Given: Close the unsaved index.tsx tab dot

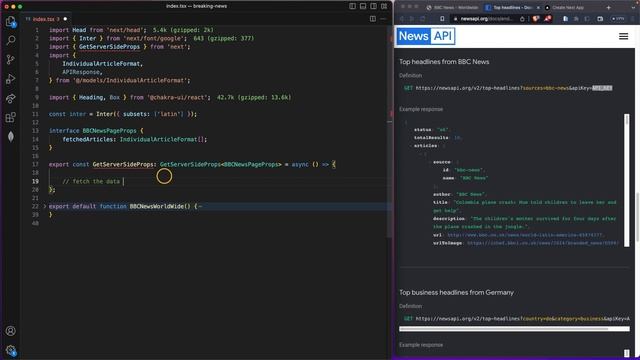Looking at the screenshot, I should point(65,19).
